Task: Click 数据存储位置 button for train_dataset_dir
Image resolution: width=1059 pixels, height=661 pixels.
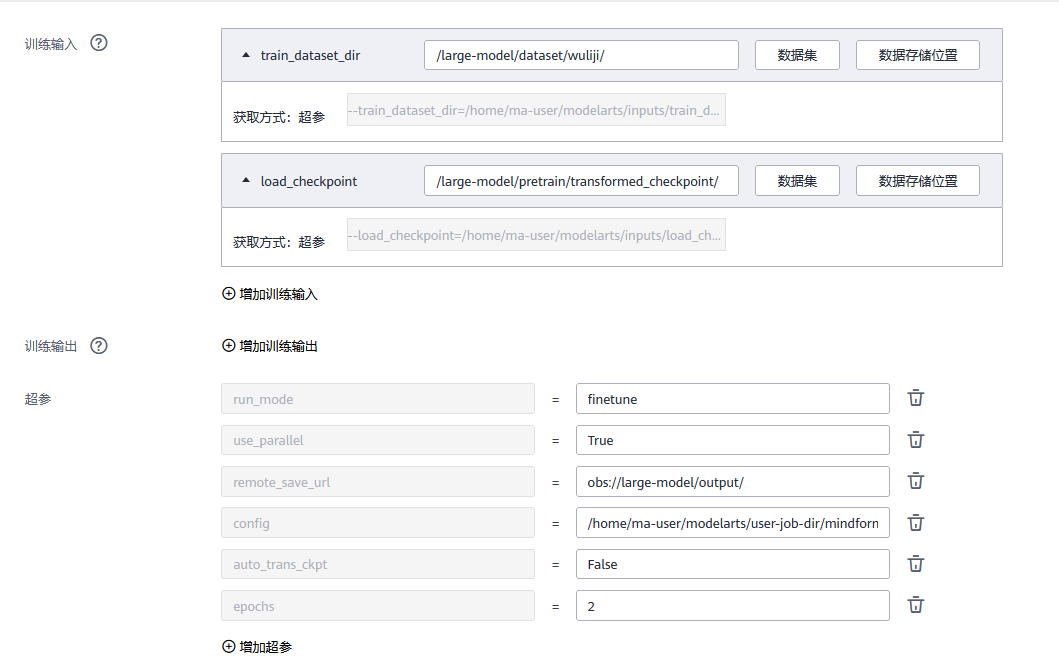Action: 917,55
